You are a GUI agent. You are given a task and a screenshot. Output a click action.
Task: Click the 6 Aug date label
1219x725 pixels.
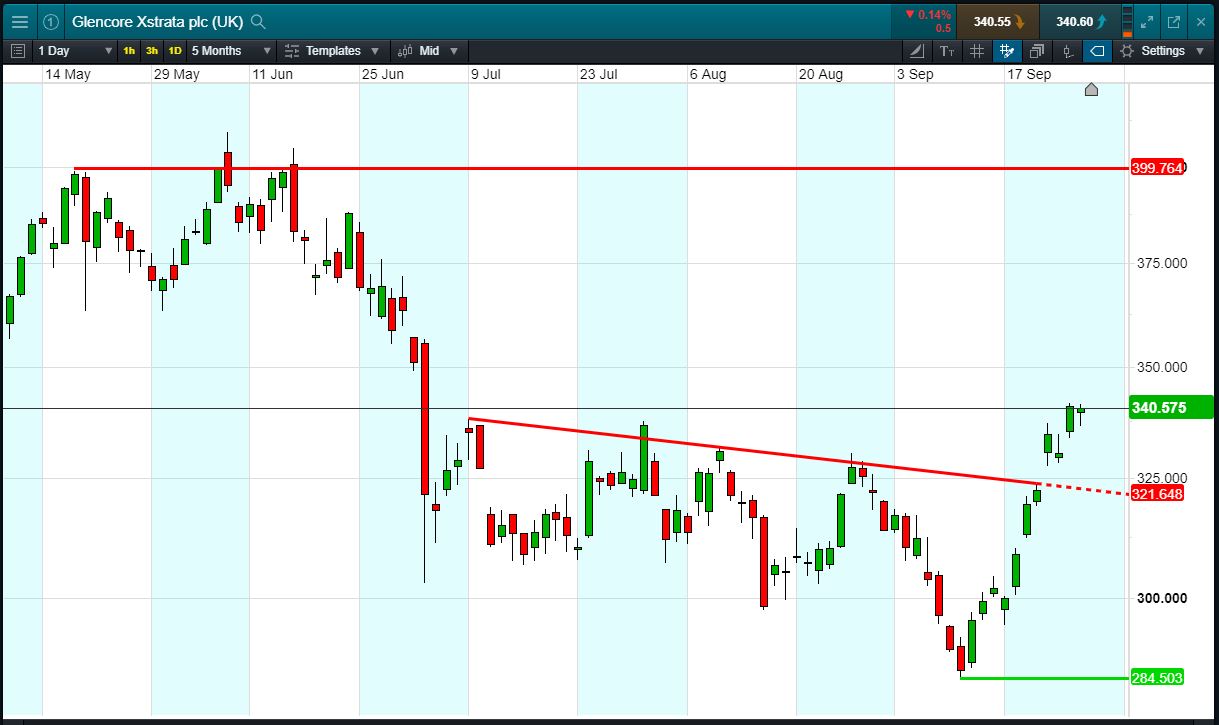point(708,75)
